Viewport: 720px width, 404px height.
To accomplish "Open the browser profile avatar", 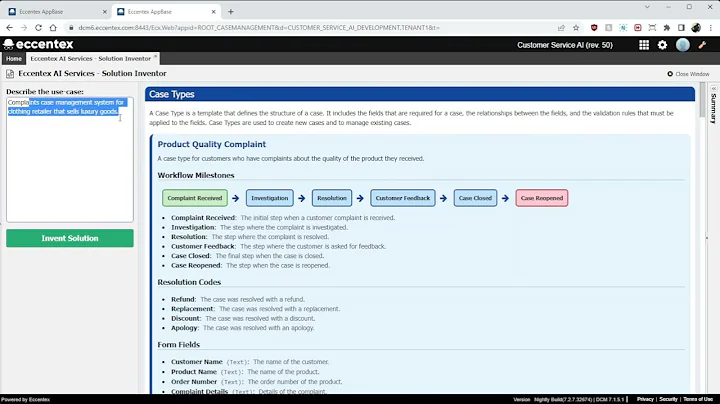I will [696, 28].
